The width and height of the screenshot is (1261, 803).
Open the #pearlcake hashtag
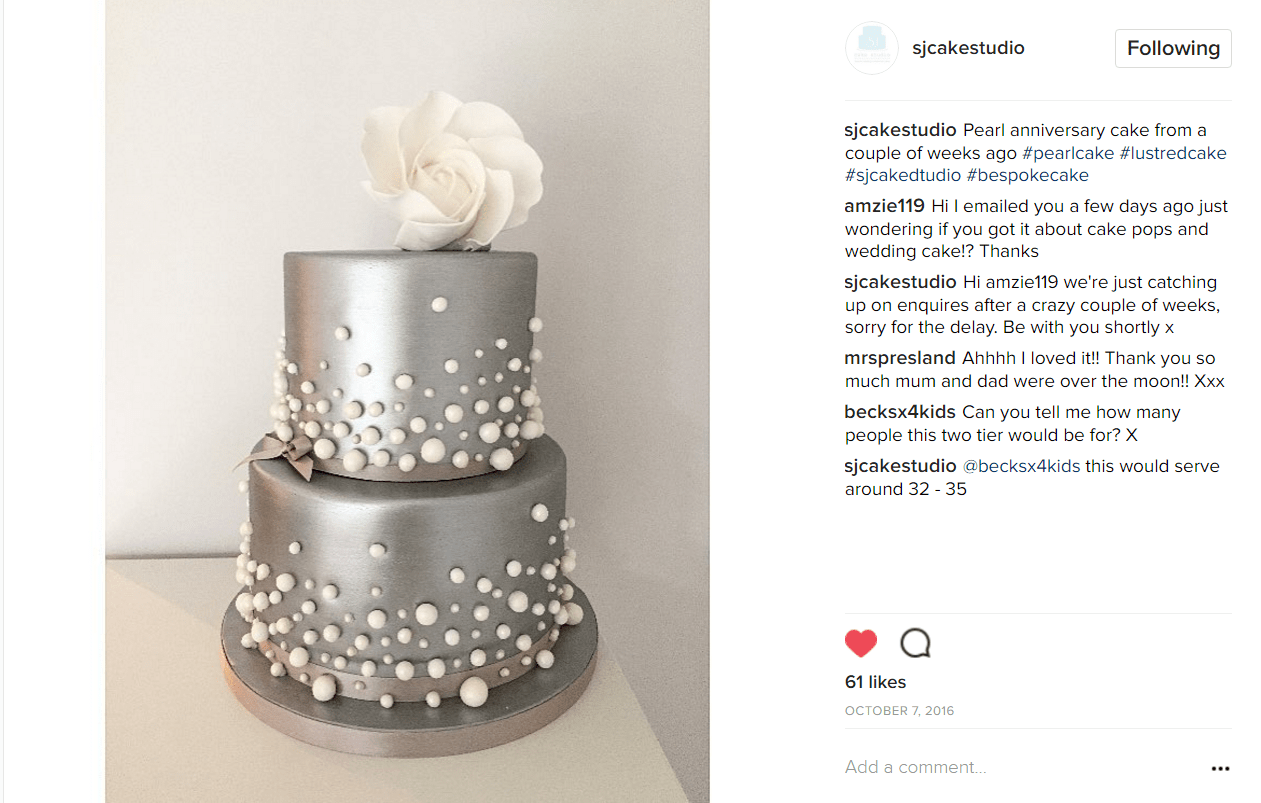(1068, 153)
